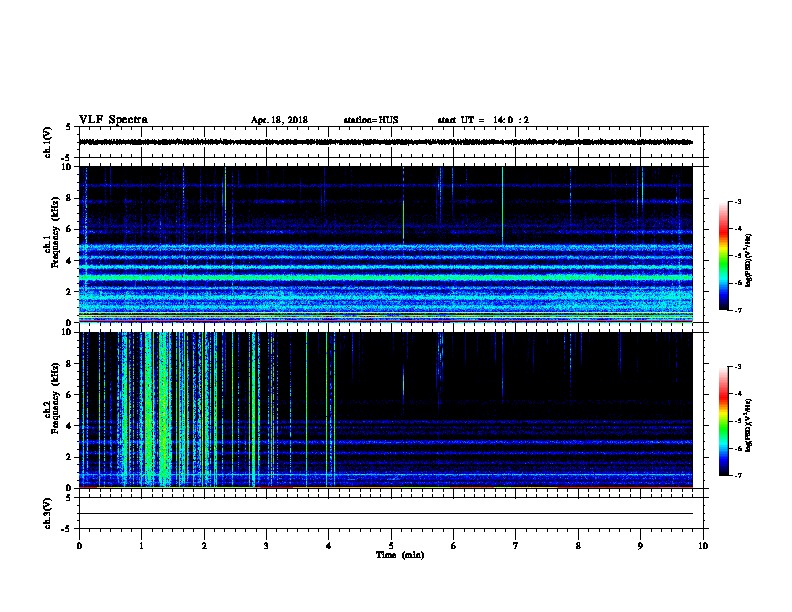The width and height of the screenshot is (792, 612).
Task: Click time axis tick label "2"
Action: tap(204, 546)
